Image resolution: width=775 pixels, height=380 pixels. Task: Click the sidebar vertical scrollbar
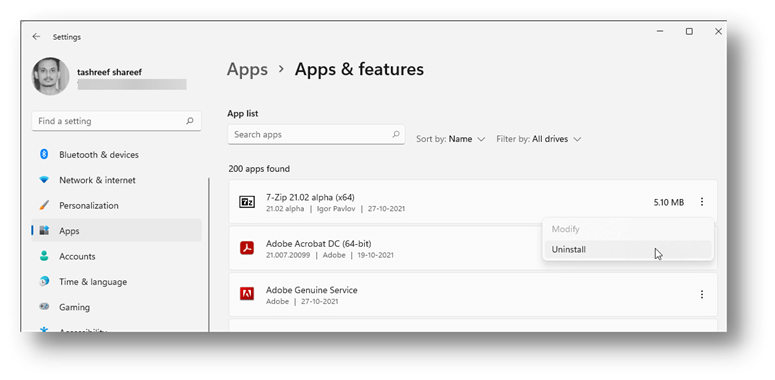(209, 254)
